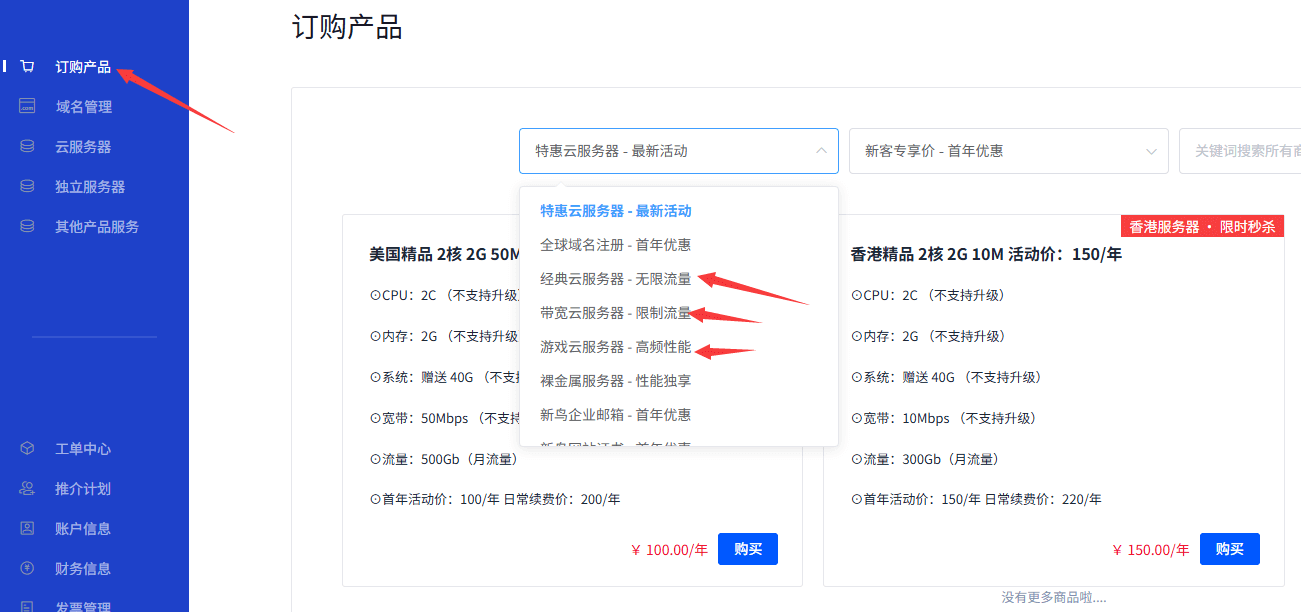The height and width of the screenshot is (612, 1301).
Task: Click 首年活动价: 150/年 日常续费价: 220/年
Action: [x=976, y=499]
